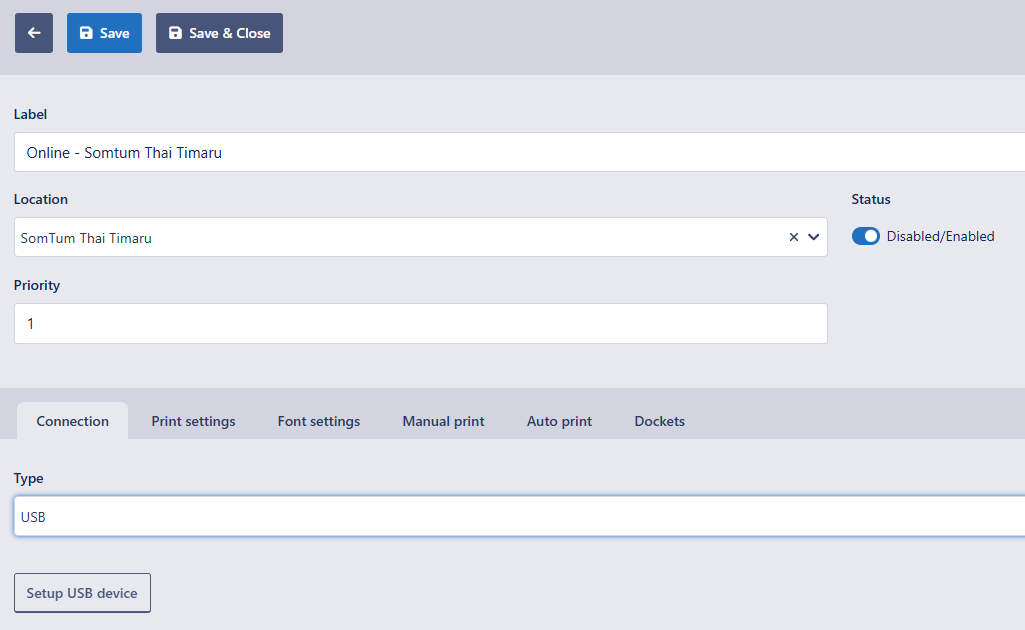
Task: Open the Font settings tab
Action: [x=319, y=421]
